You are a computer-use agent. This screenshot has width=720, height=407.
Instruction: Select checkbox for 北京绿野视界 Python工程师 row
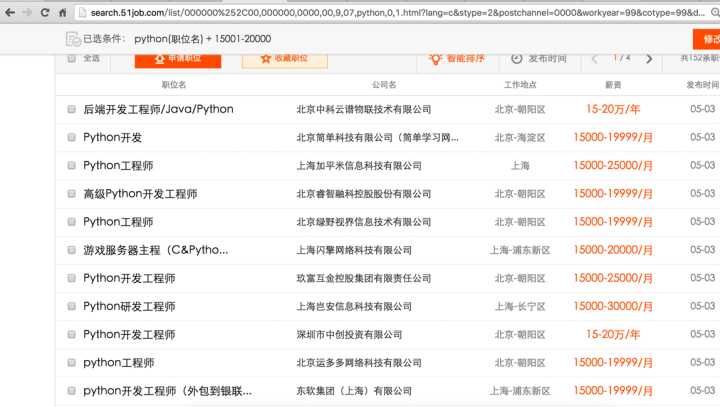[71, 221]
